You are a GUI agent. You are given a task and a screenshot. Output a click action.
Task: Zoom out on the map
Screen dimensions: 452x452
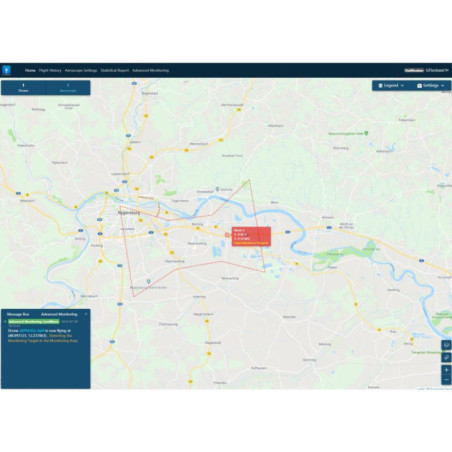tap(446, 379)
